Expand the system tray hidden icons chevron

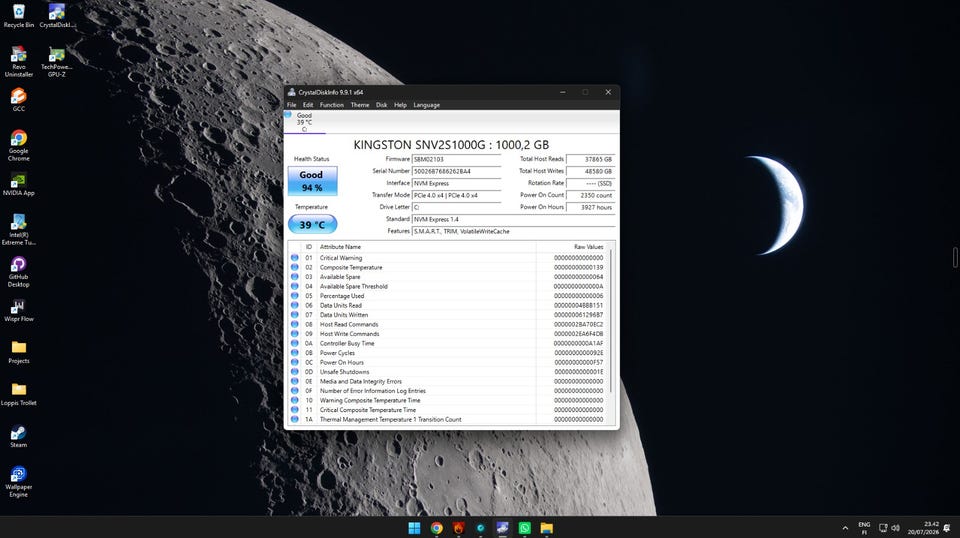pyautogui.click(x=845, y=528)
